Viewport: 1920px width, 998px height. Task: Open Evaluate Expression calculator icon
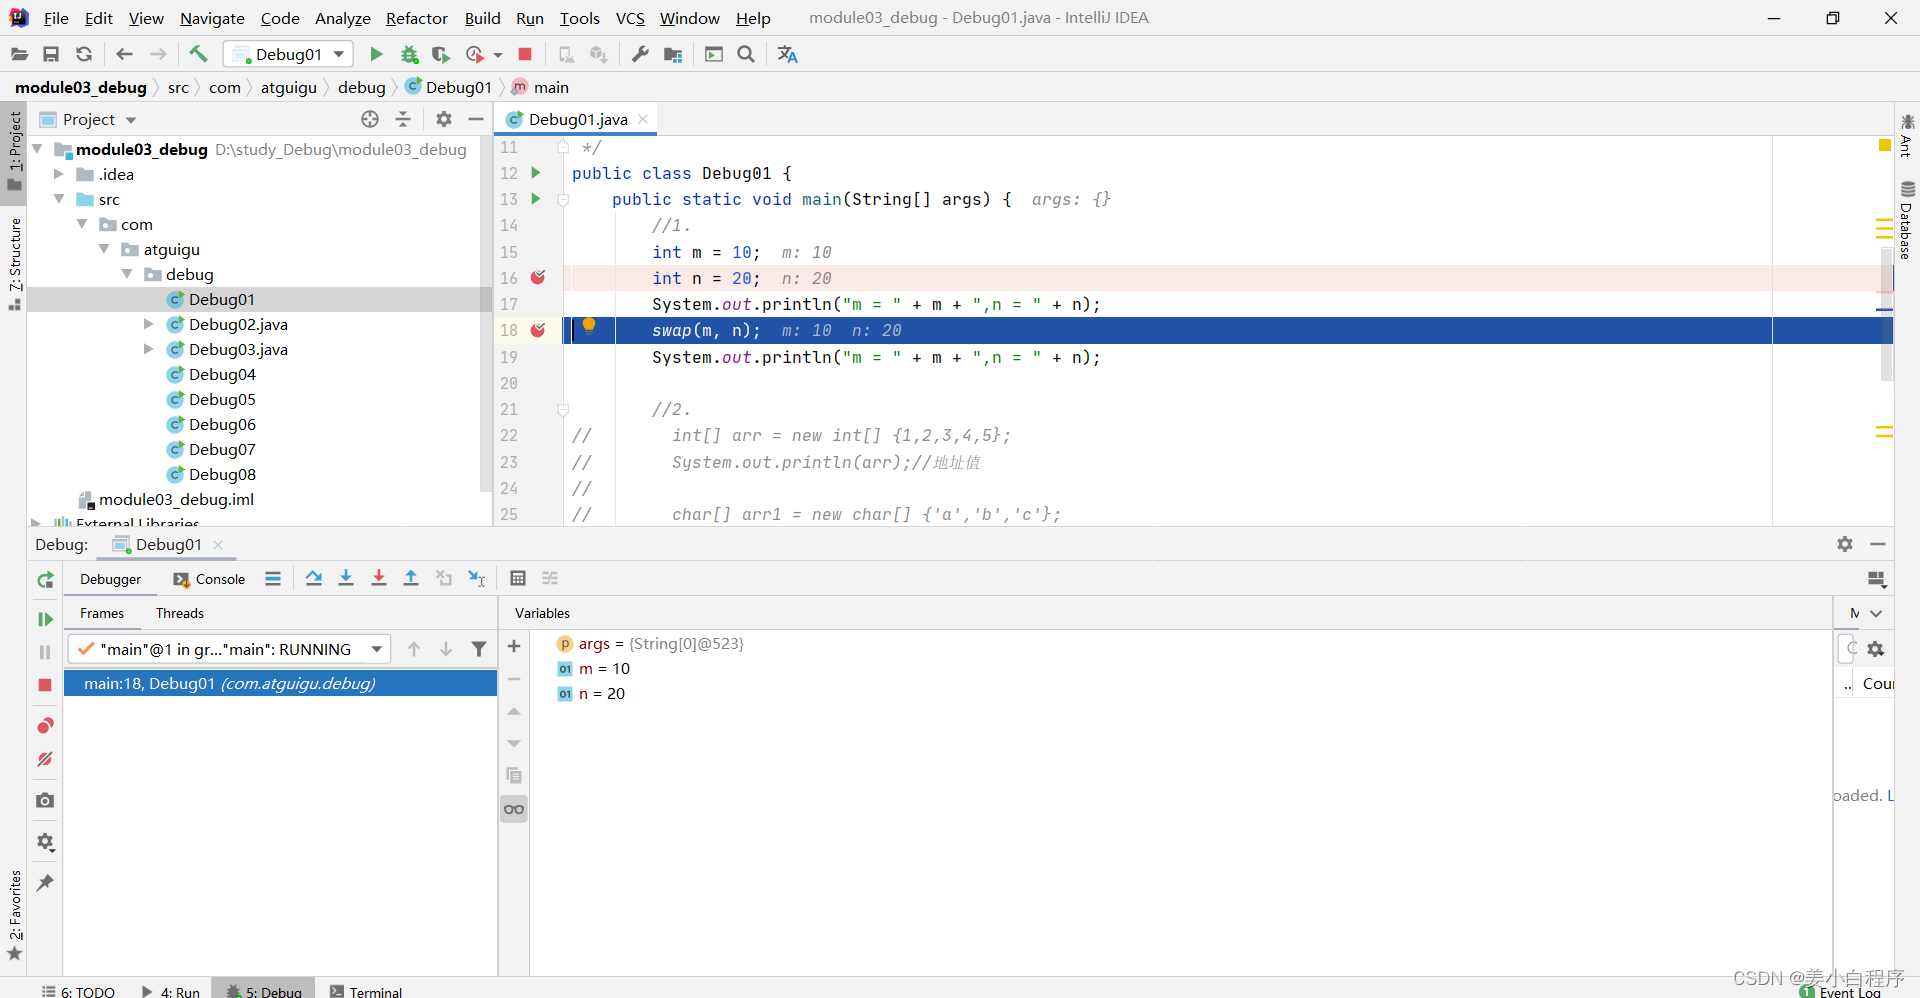tap(518, 578)
